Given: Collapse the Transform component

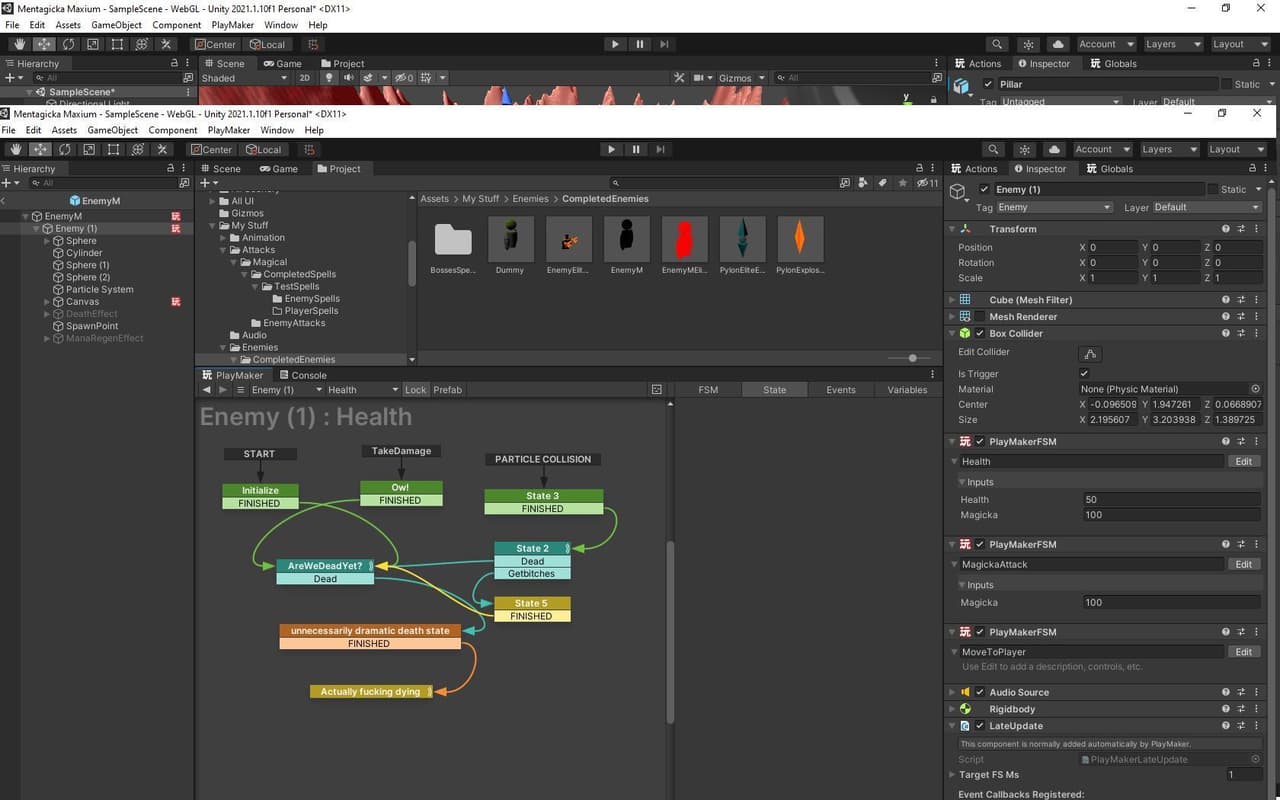Looking at the screenshot, I should [951, 229].
